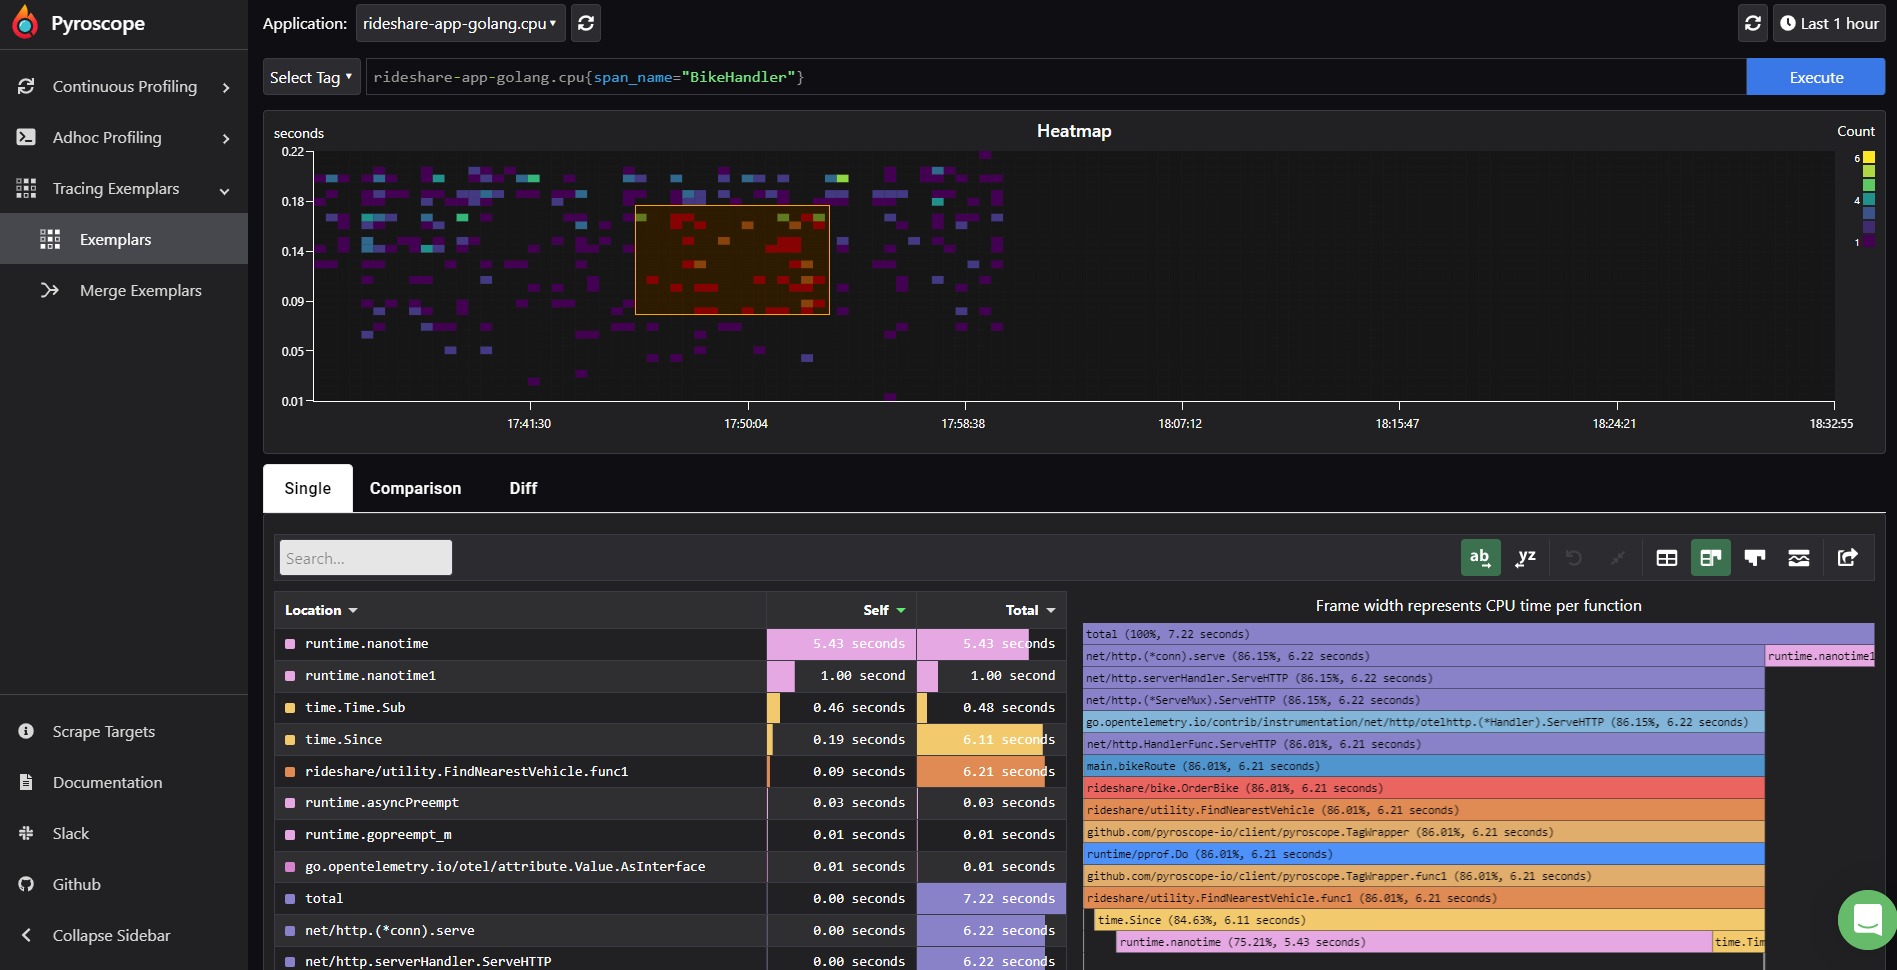The height and width of the screenshot is (970, 1897).
Task: Expand the Continuous Profiling sidebar section
Action: pos(124,87)
